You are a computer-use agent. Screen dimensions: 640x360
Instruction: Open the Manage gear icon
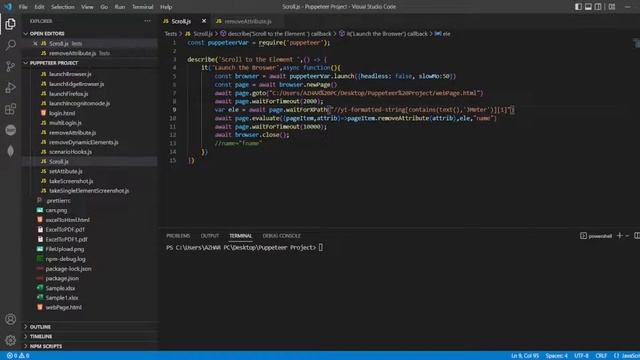(11, 340)
